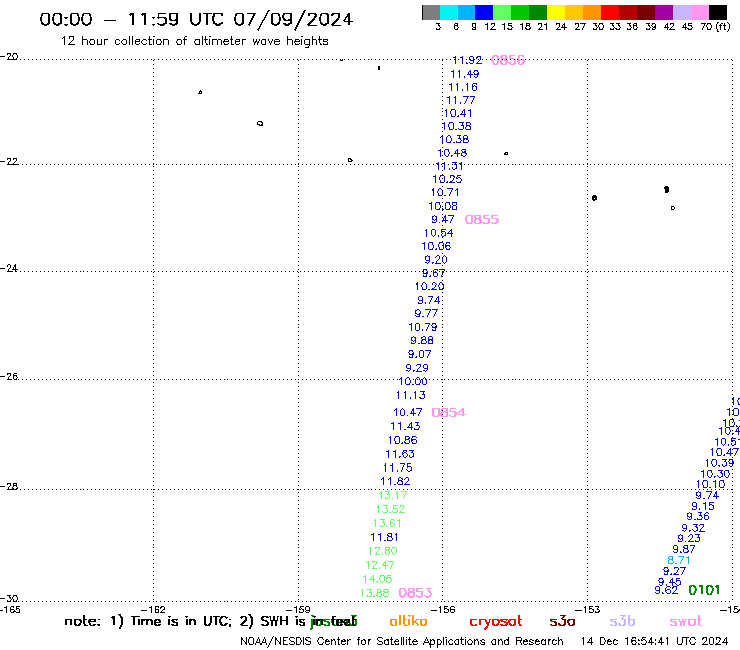Click the wave height value 10.41

click(458, 113)
